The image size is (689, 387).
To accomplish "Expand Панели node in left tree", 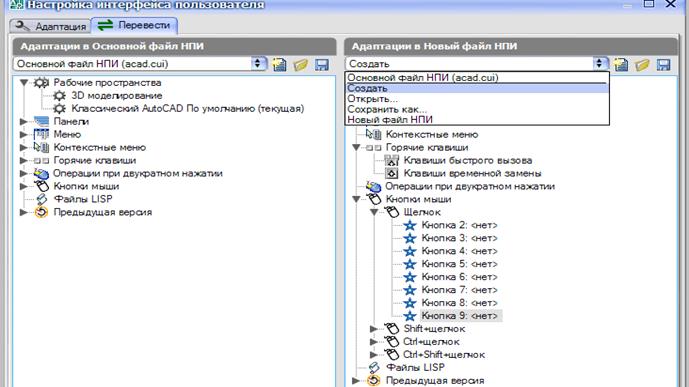I will [24, 121].
